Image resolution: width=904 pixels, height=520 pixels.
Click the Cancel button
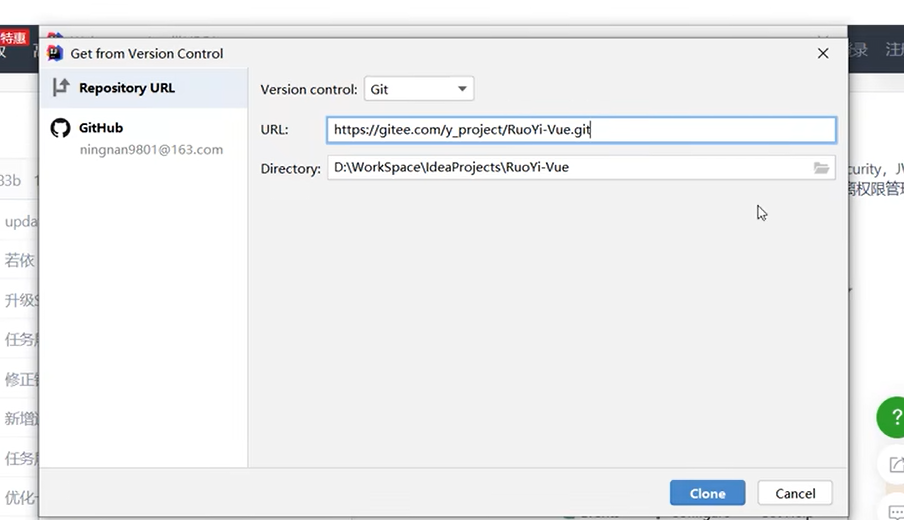point(795,493)
